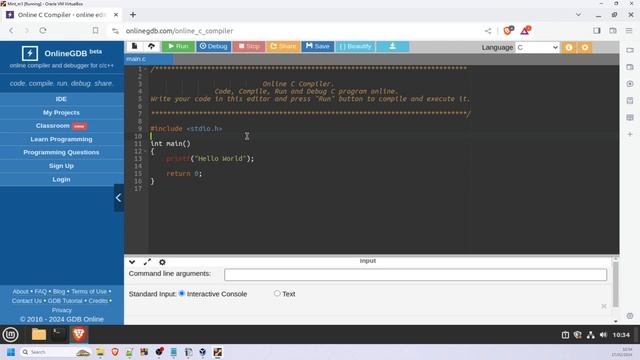Beautify the source code

355,47
